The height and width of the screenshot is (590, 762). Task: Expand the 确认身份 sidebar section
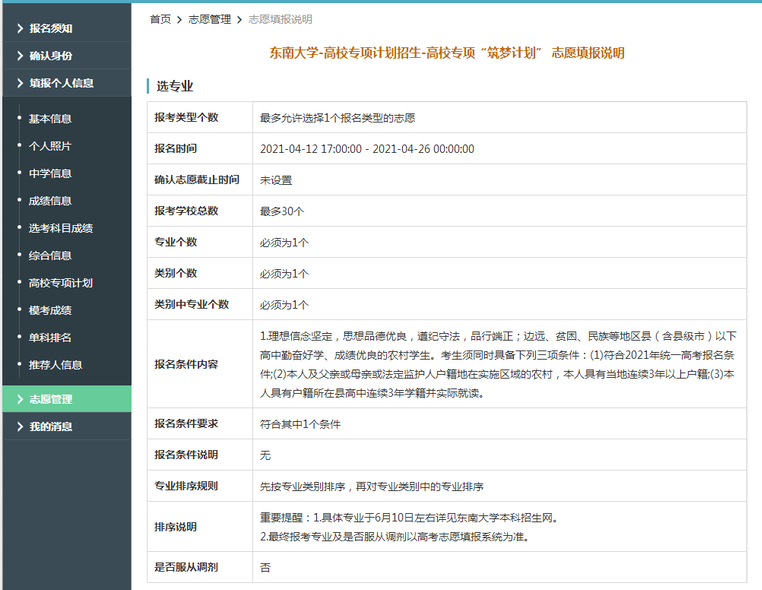click(x=50, y=56)
